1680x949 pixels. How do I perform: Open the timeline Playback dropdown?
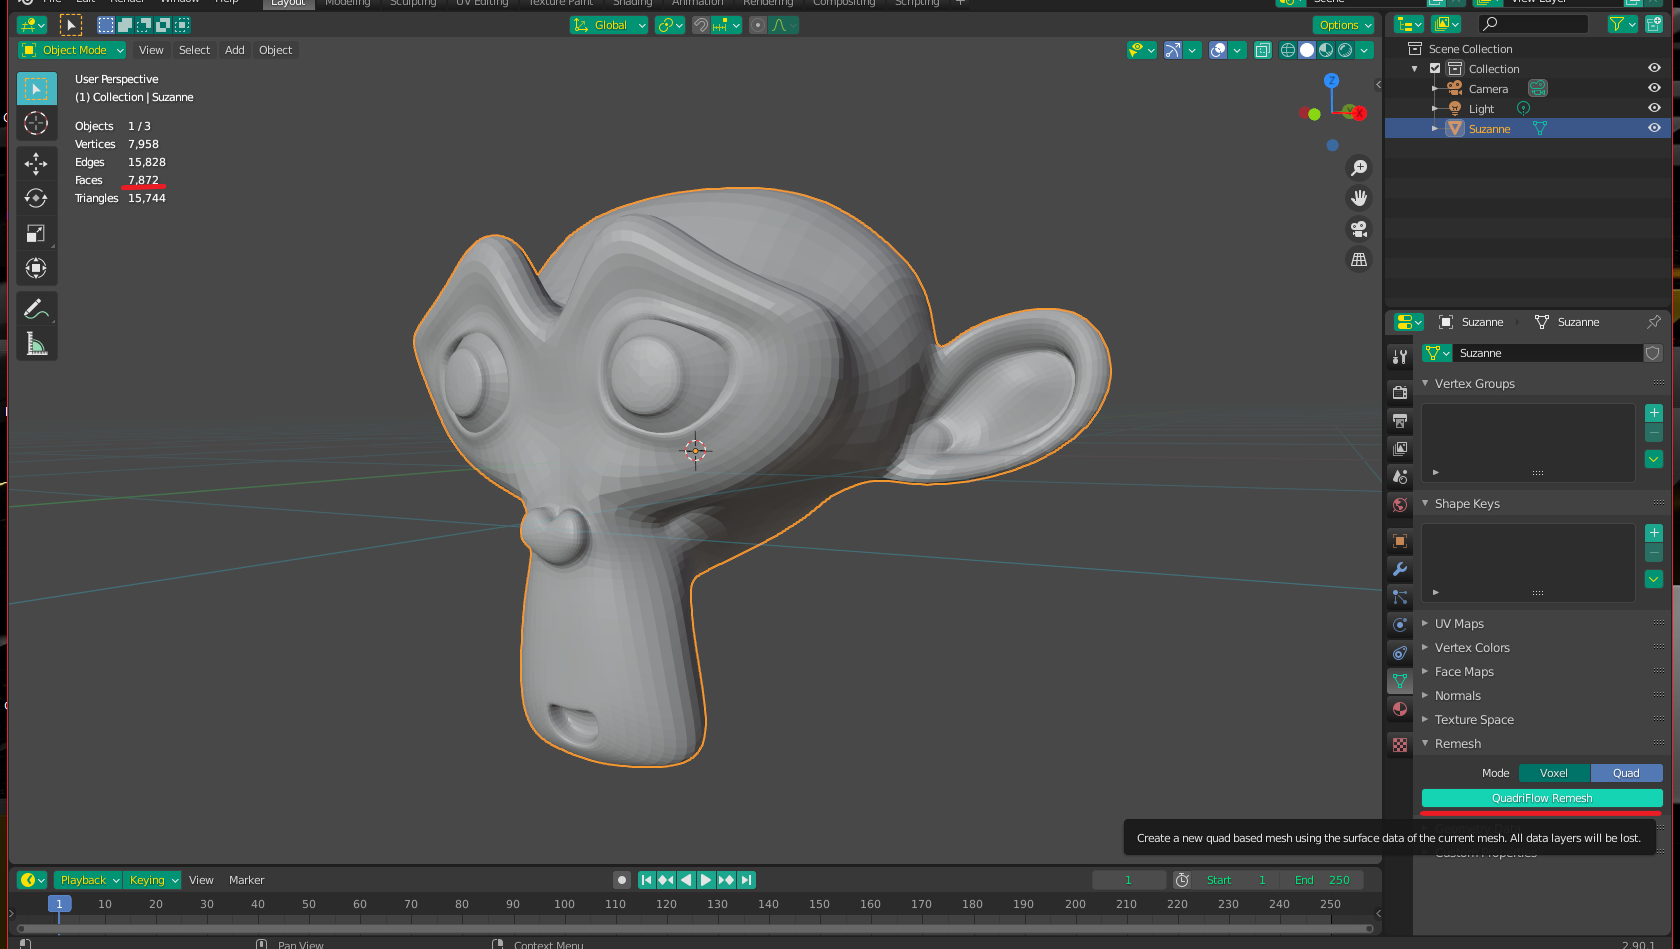[x=88, y=880]
